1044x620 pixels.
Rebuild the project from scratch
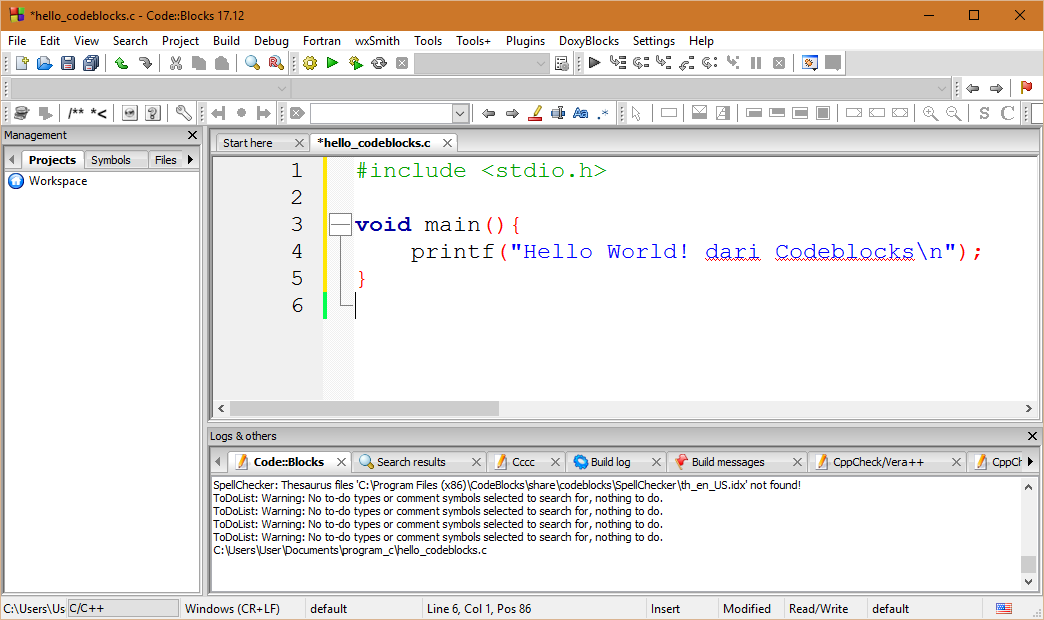tap(379, 62)
